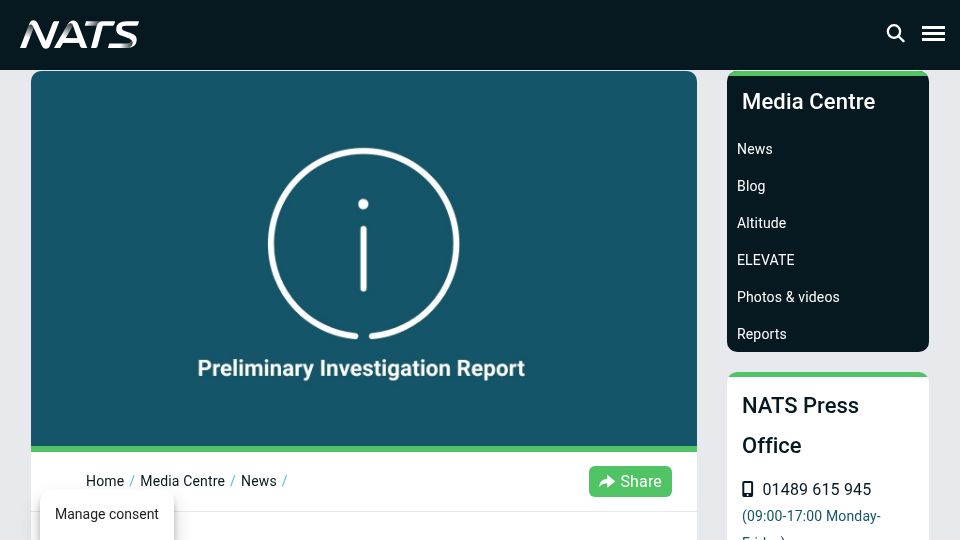Go to Media Centre breadcrumb link
Viewport: 960px width, 540px height.
pos(182,481)
